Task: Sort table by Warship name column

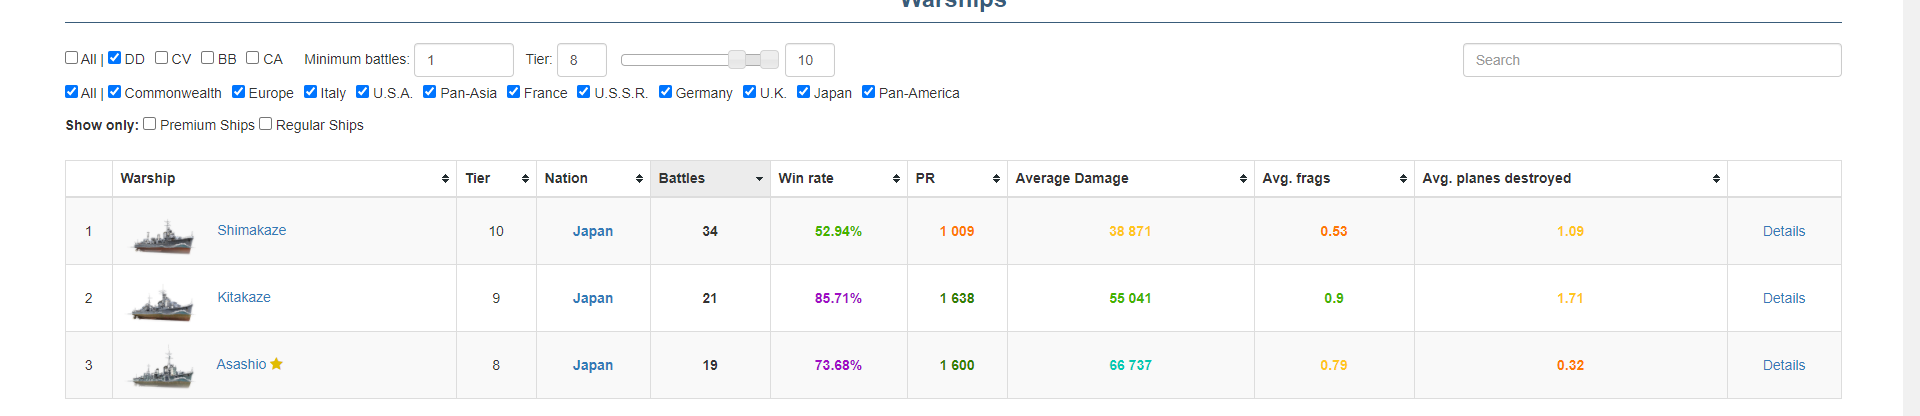Action: [284, 178]
